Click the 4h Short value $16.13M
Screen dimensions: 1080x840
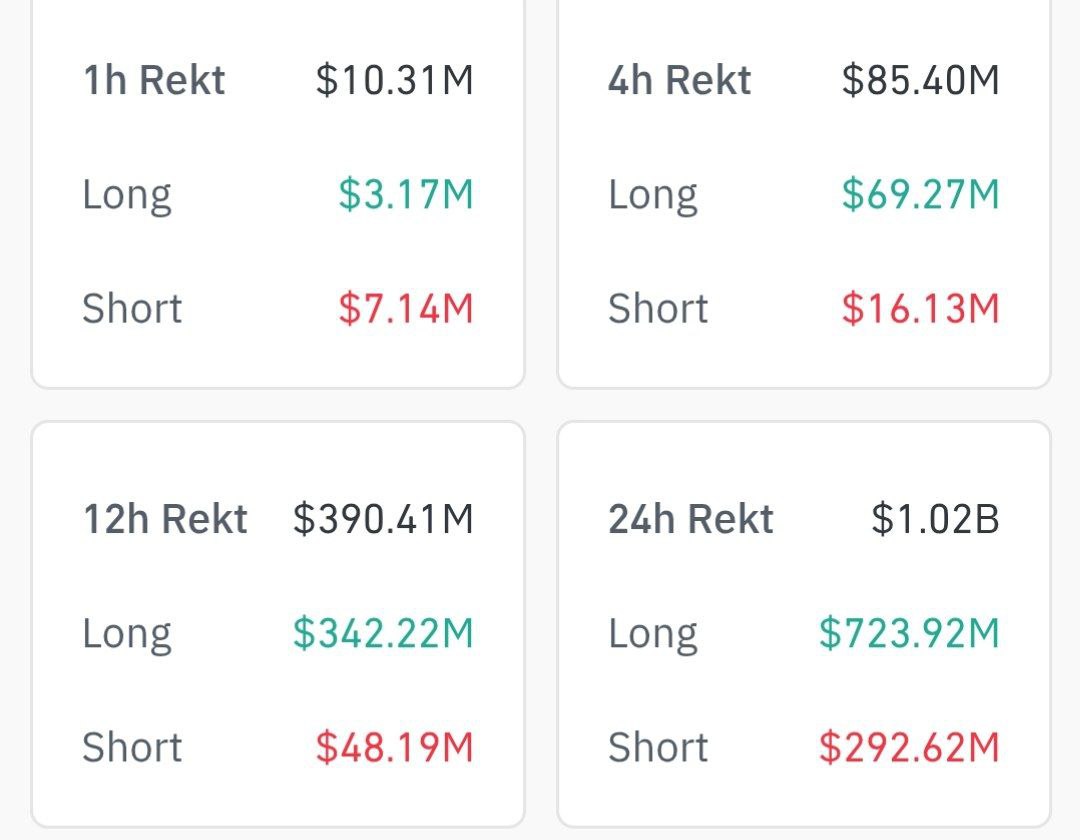[920, 308]
